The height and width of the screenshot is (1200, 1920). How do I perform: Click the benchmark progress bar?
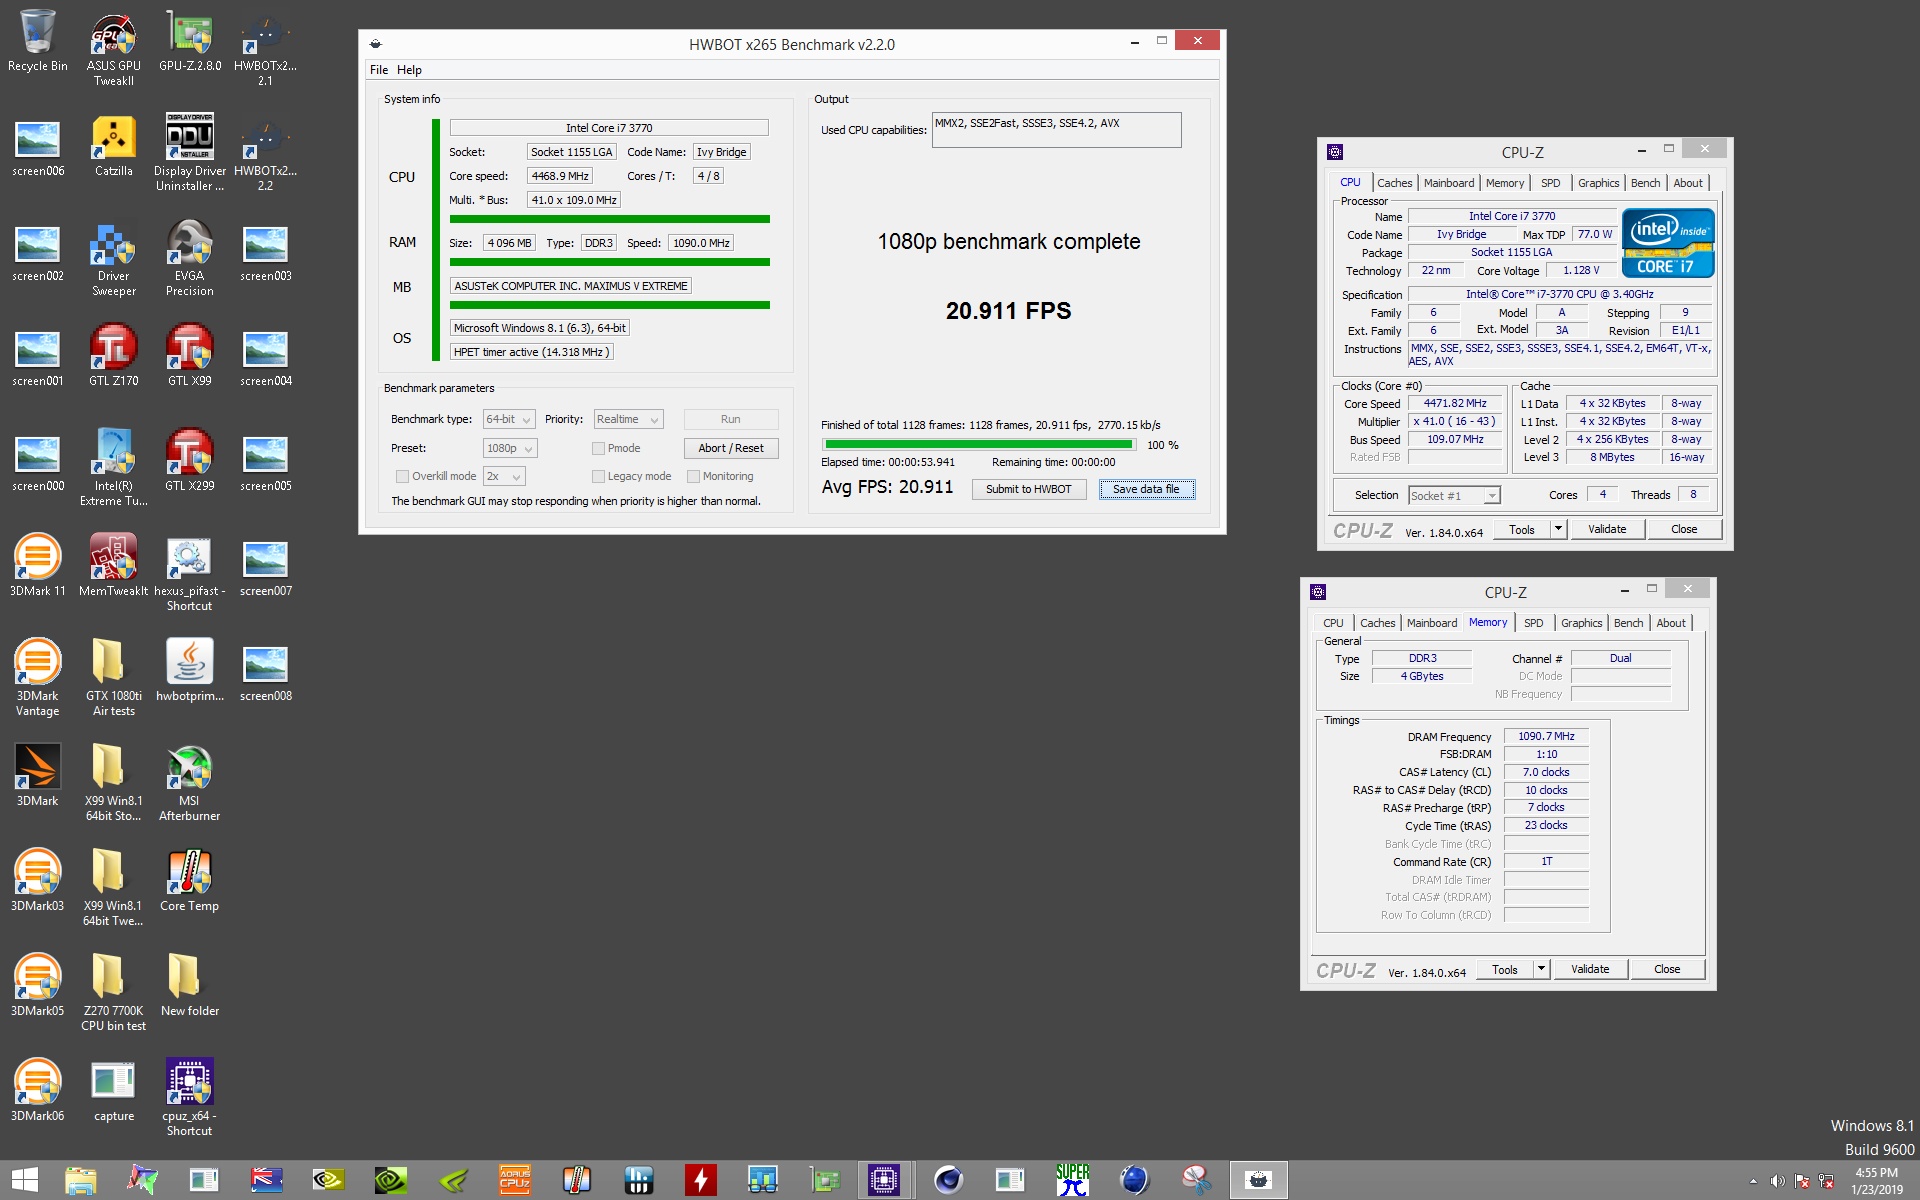coord(979,445)
